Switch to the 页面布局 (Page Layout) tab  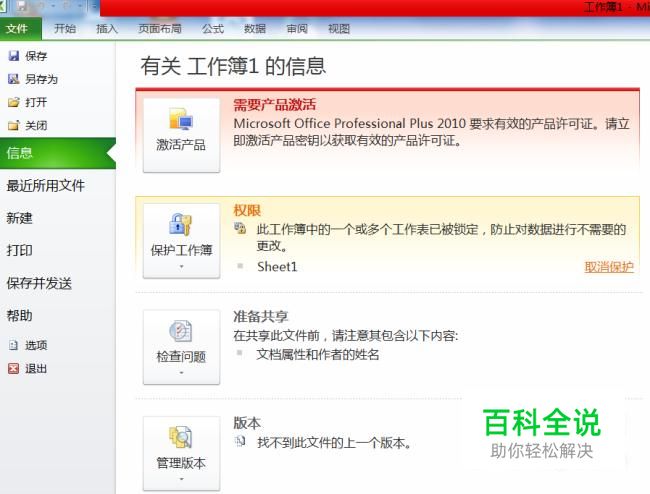coord(160,29)
